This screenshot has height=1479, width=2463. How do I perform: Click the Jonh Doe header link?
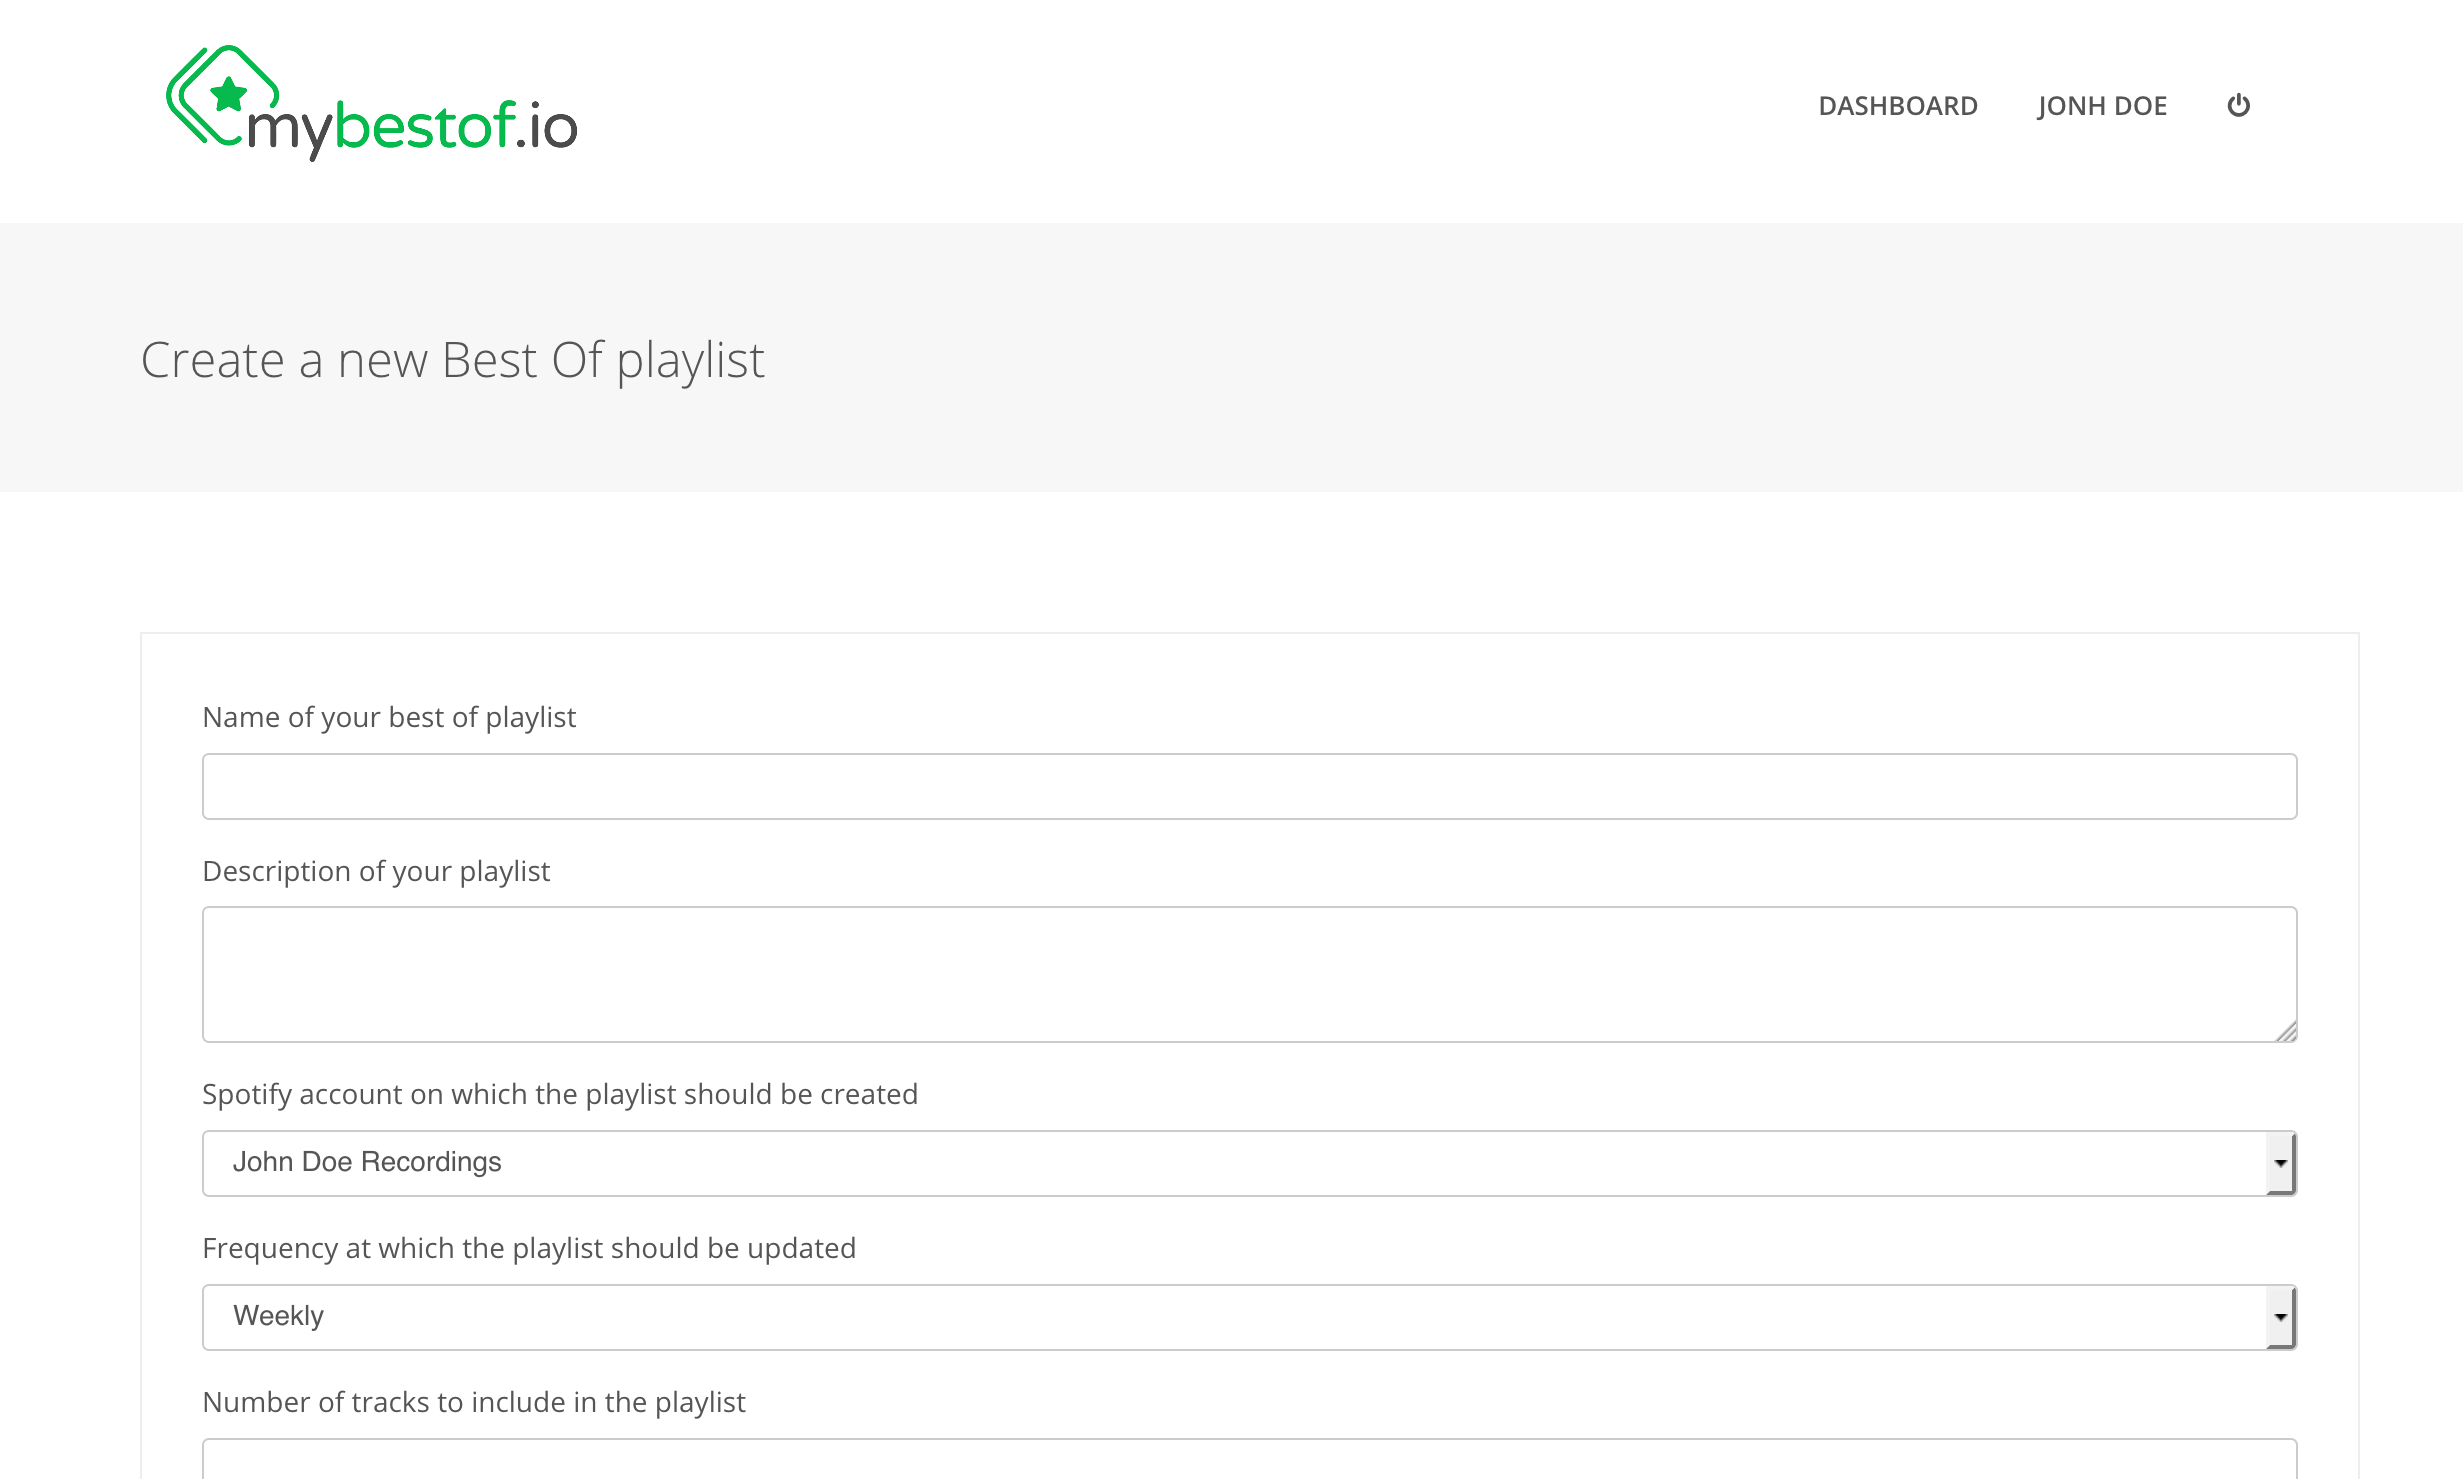pyautogui.click(x=2101, y=105)
